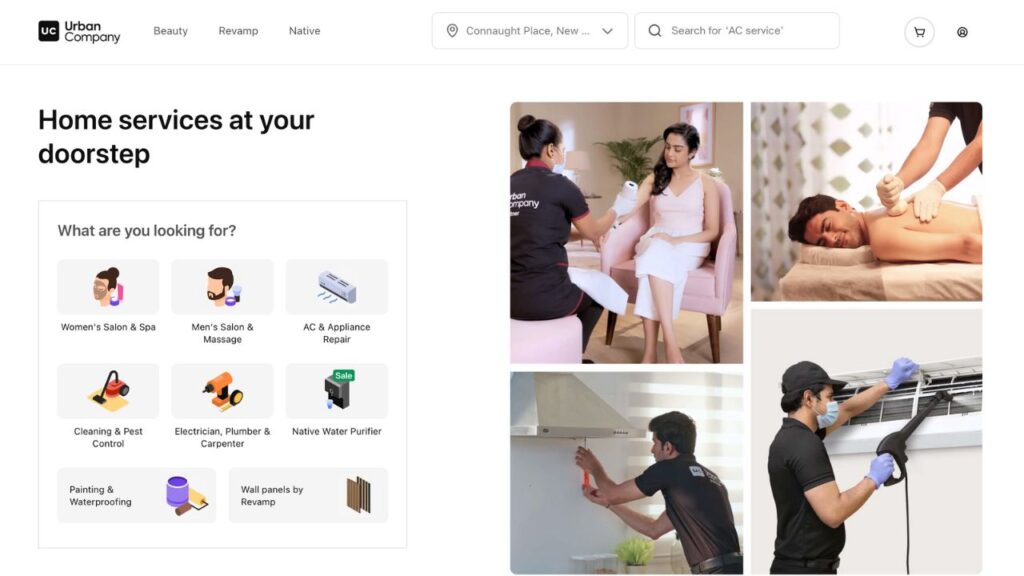Screen dimensions: 1024x576
Task: Click the search magnifier icon
Action: 654,31
